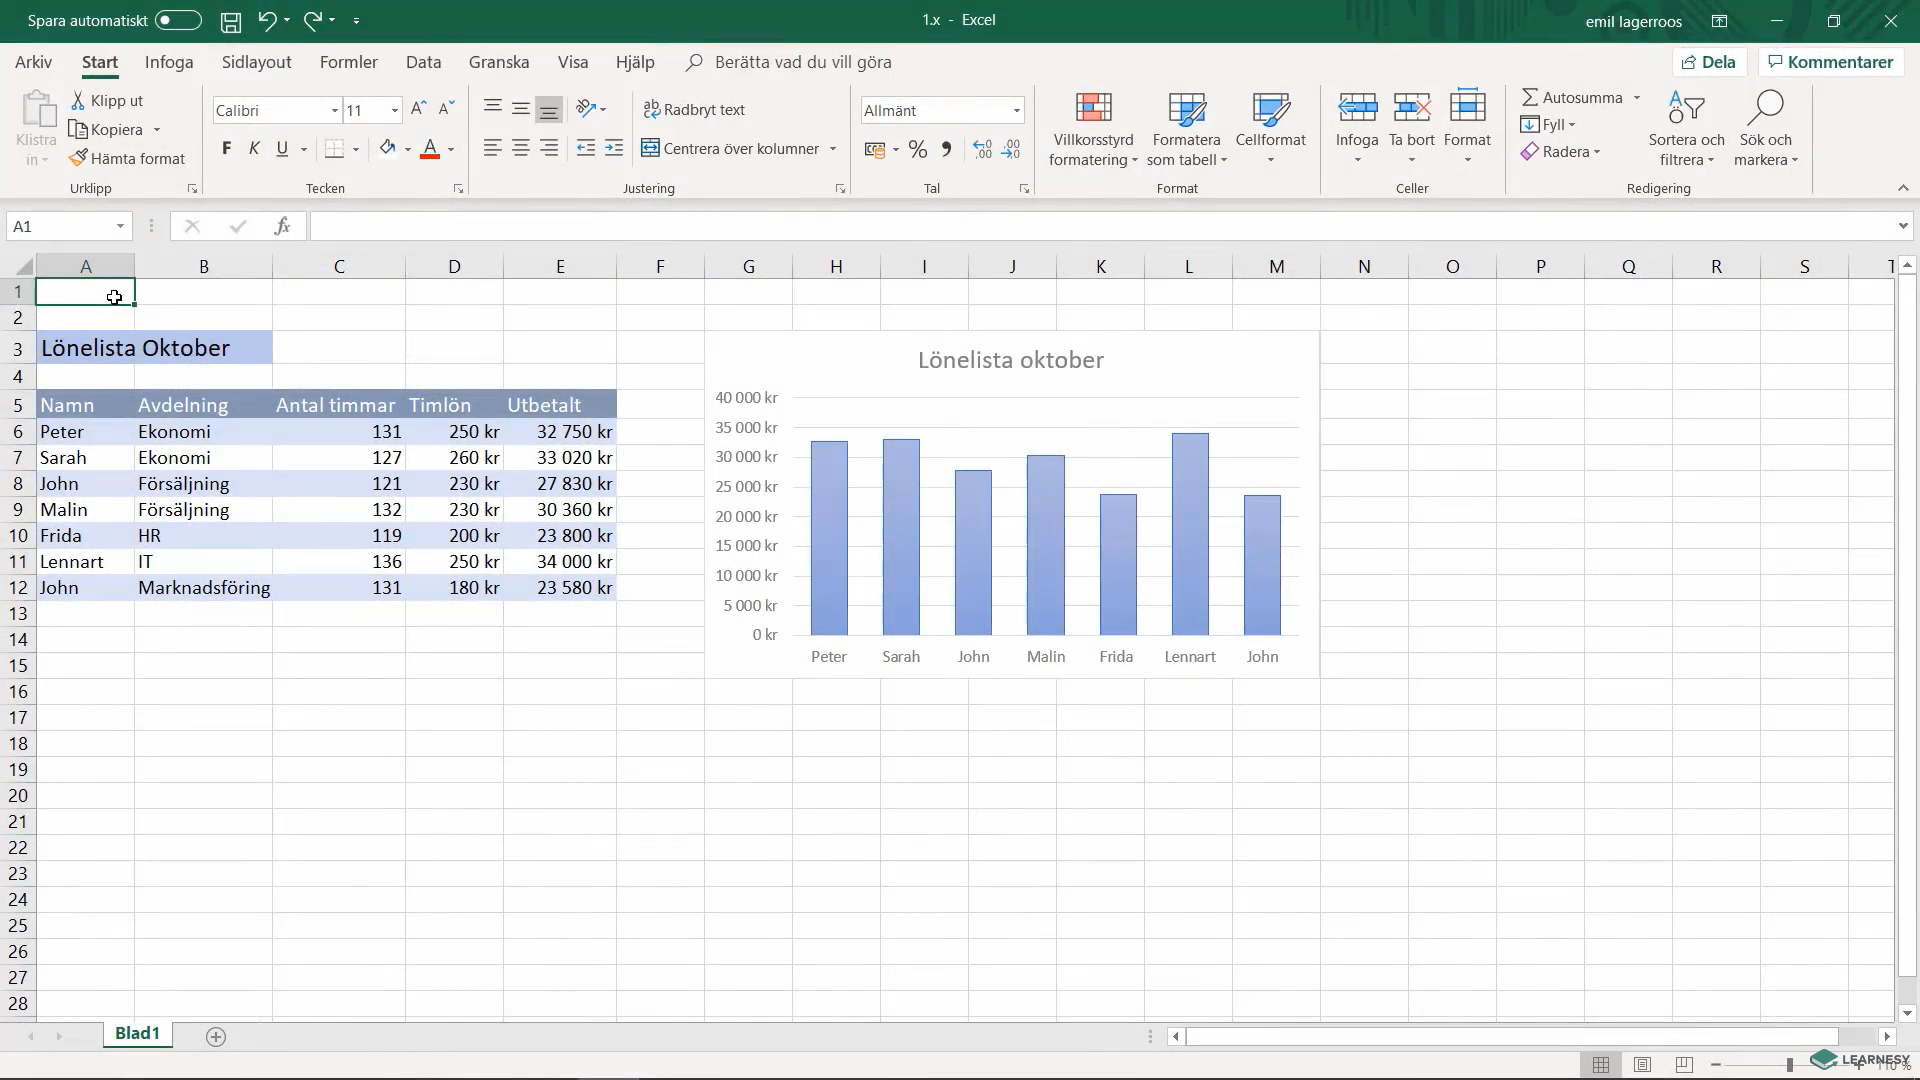Click fill color bucket swatch
The width and height of the screenshot is (1920, 1080).
tap(387, 149)
